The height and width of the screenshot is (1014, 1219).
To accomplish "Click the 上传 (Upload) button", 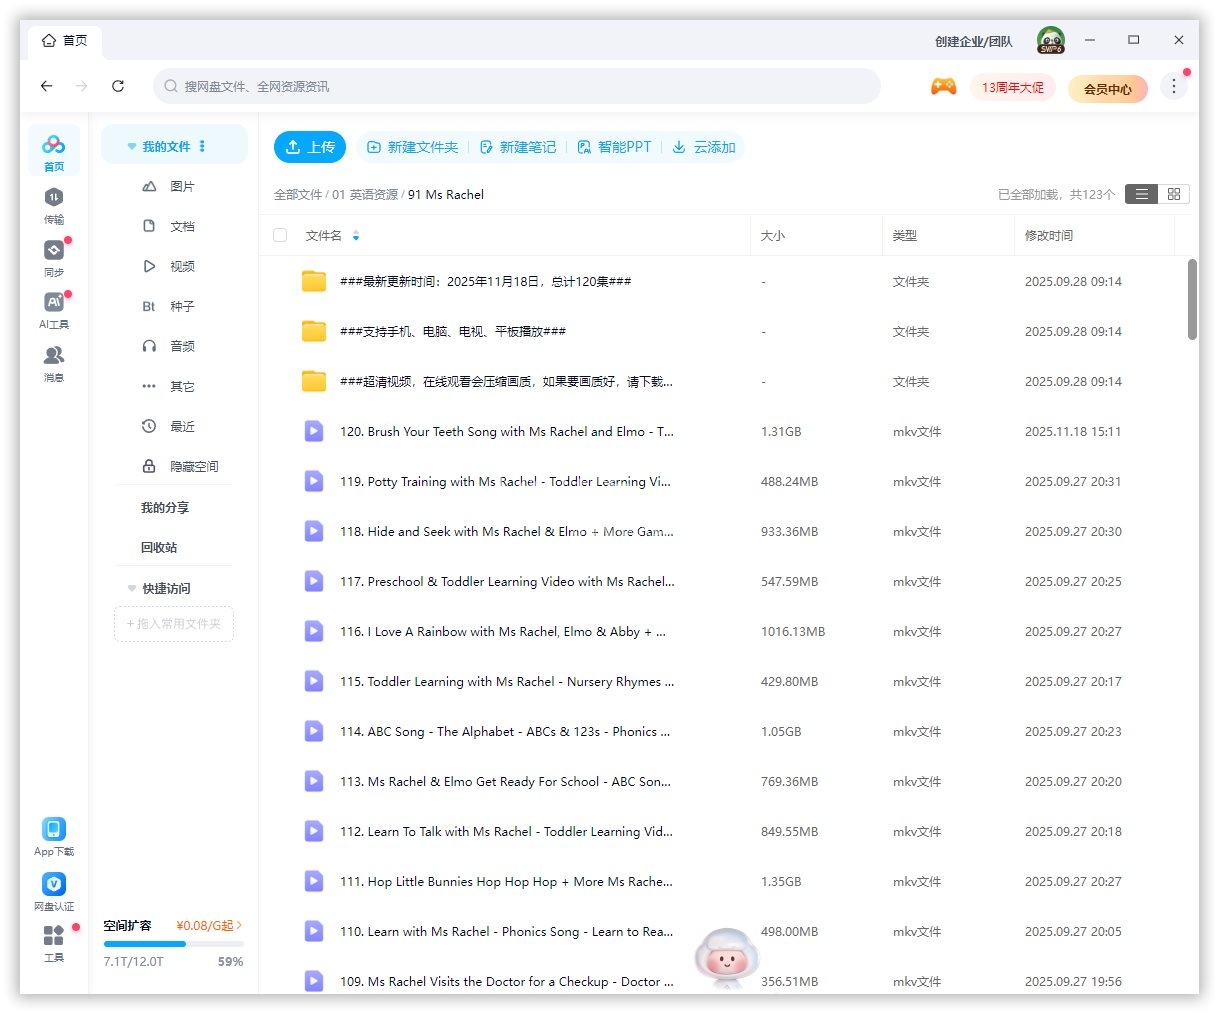I will click(310, 146).
